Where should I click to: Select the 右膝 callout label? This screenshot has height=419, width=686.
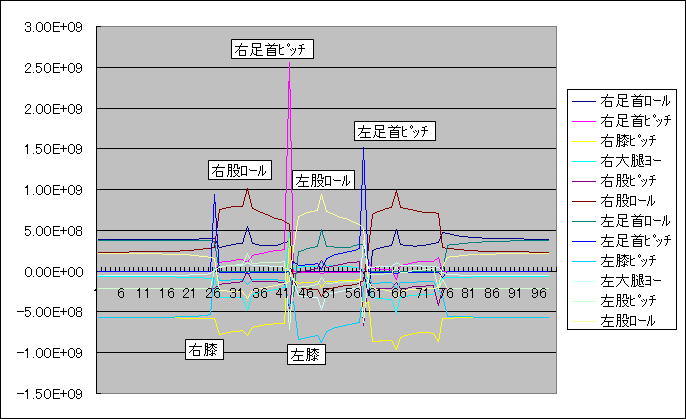click(204, 349)
